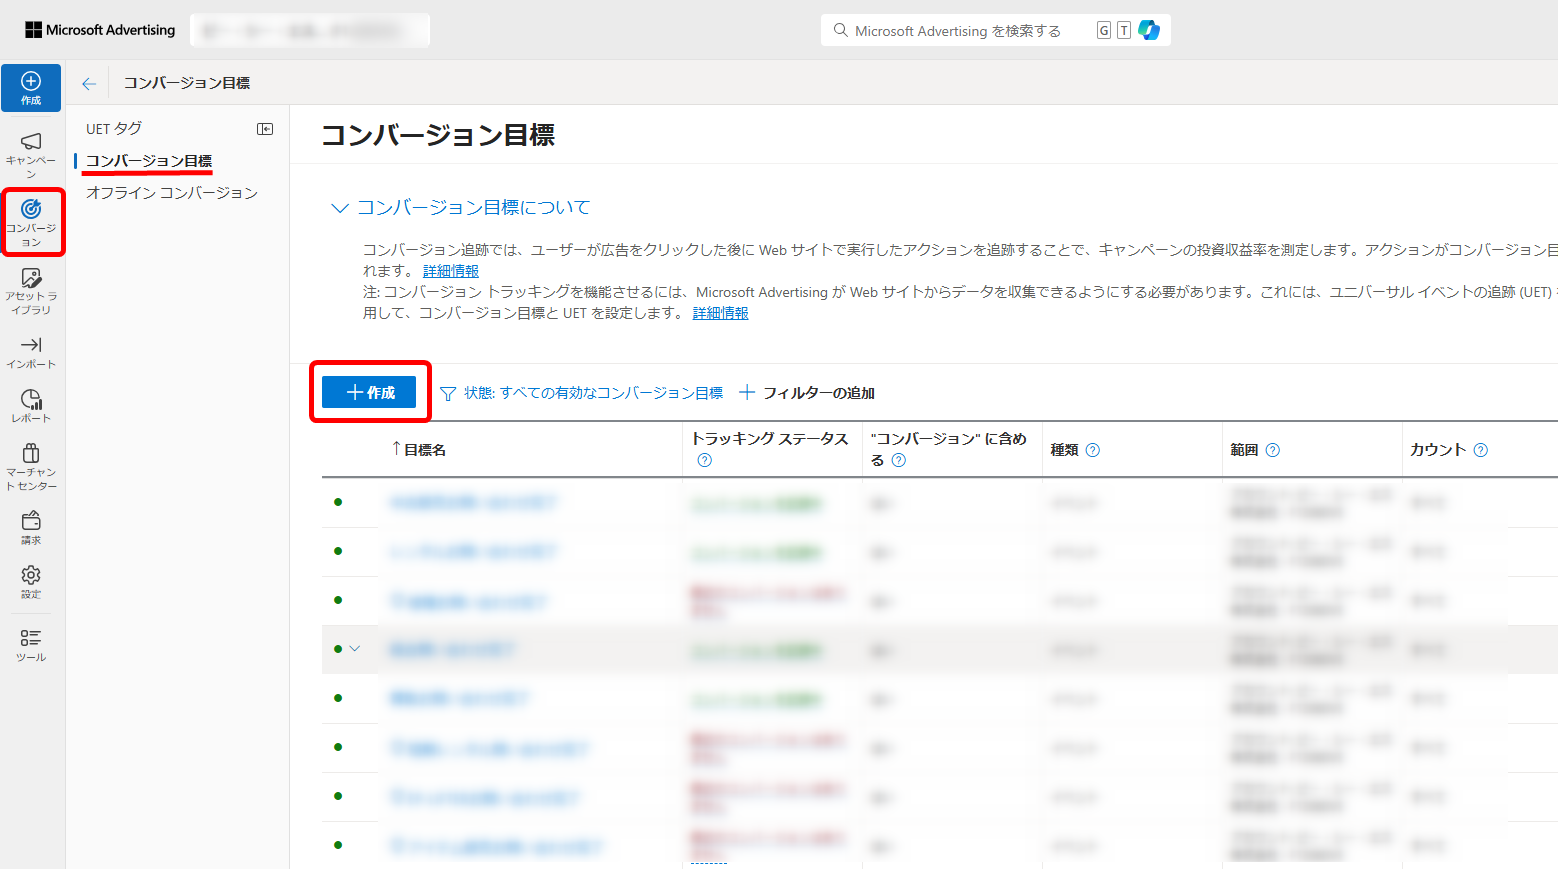Open the first 詳細情報 link

click(x=450, y=271)
